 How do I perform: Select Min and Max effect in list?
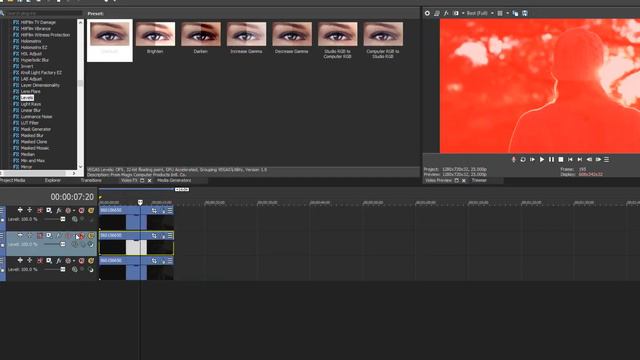coord(33,160)
